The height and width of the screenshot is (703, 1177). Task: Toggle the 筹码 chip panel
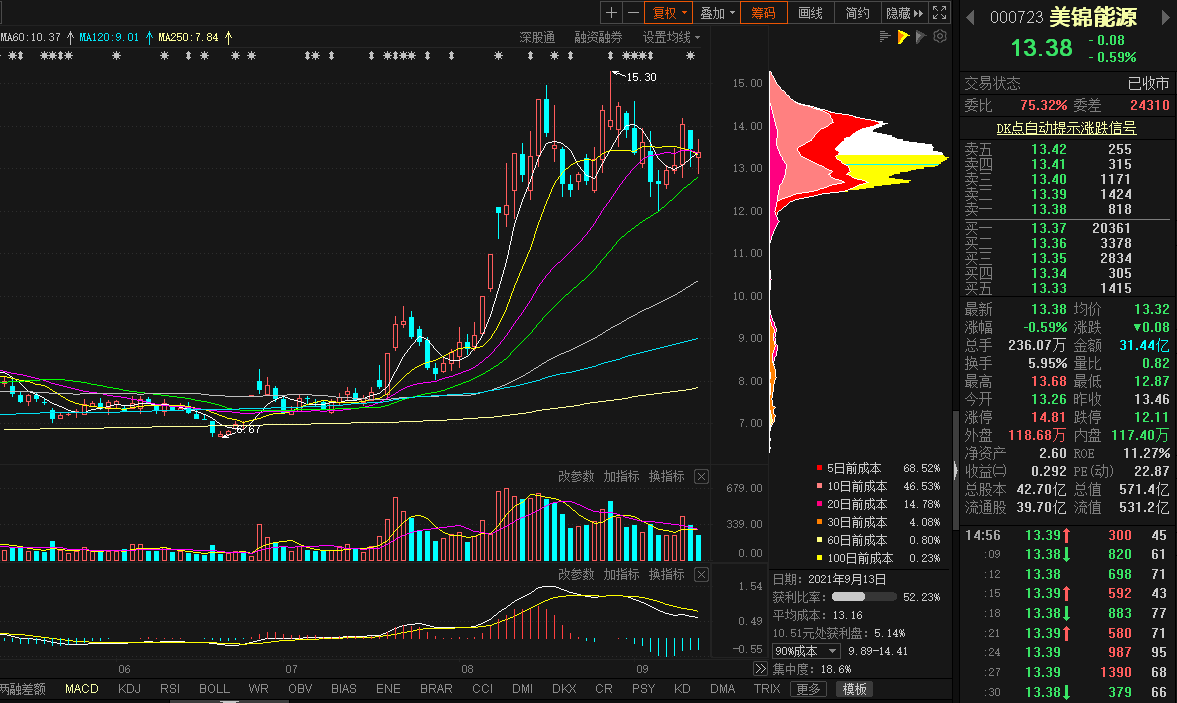[763, 13]
